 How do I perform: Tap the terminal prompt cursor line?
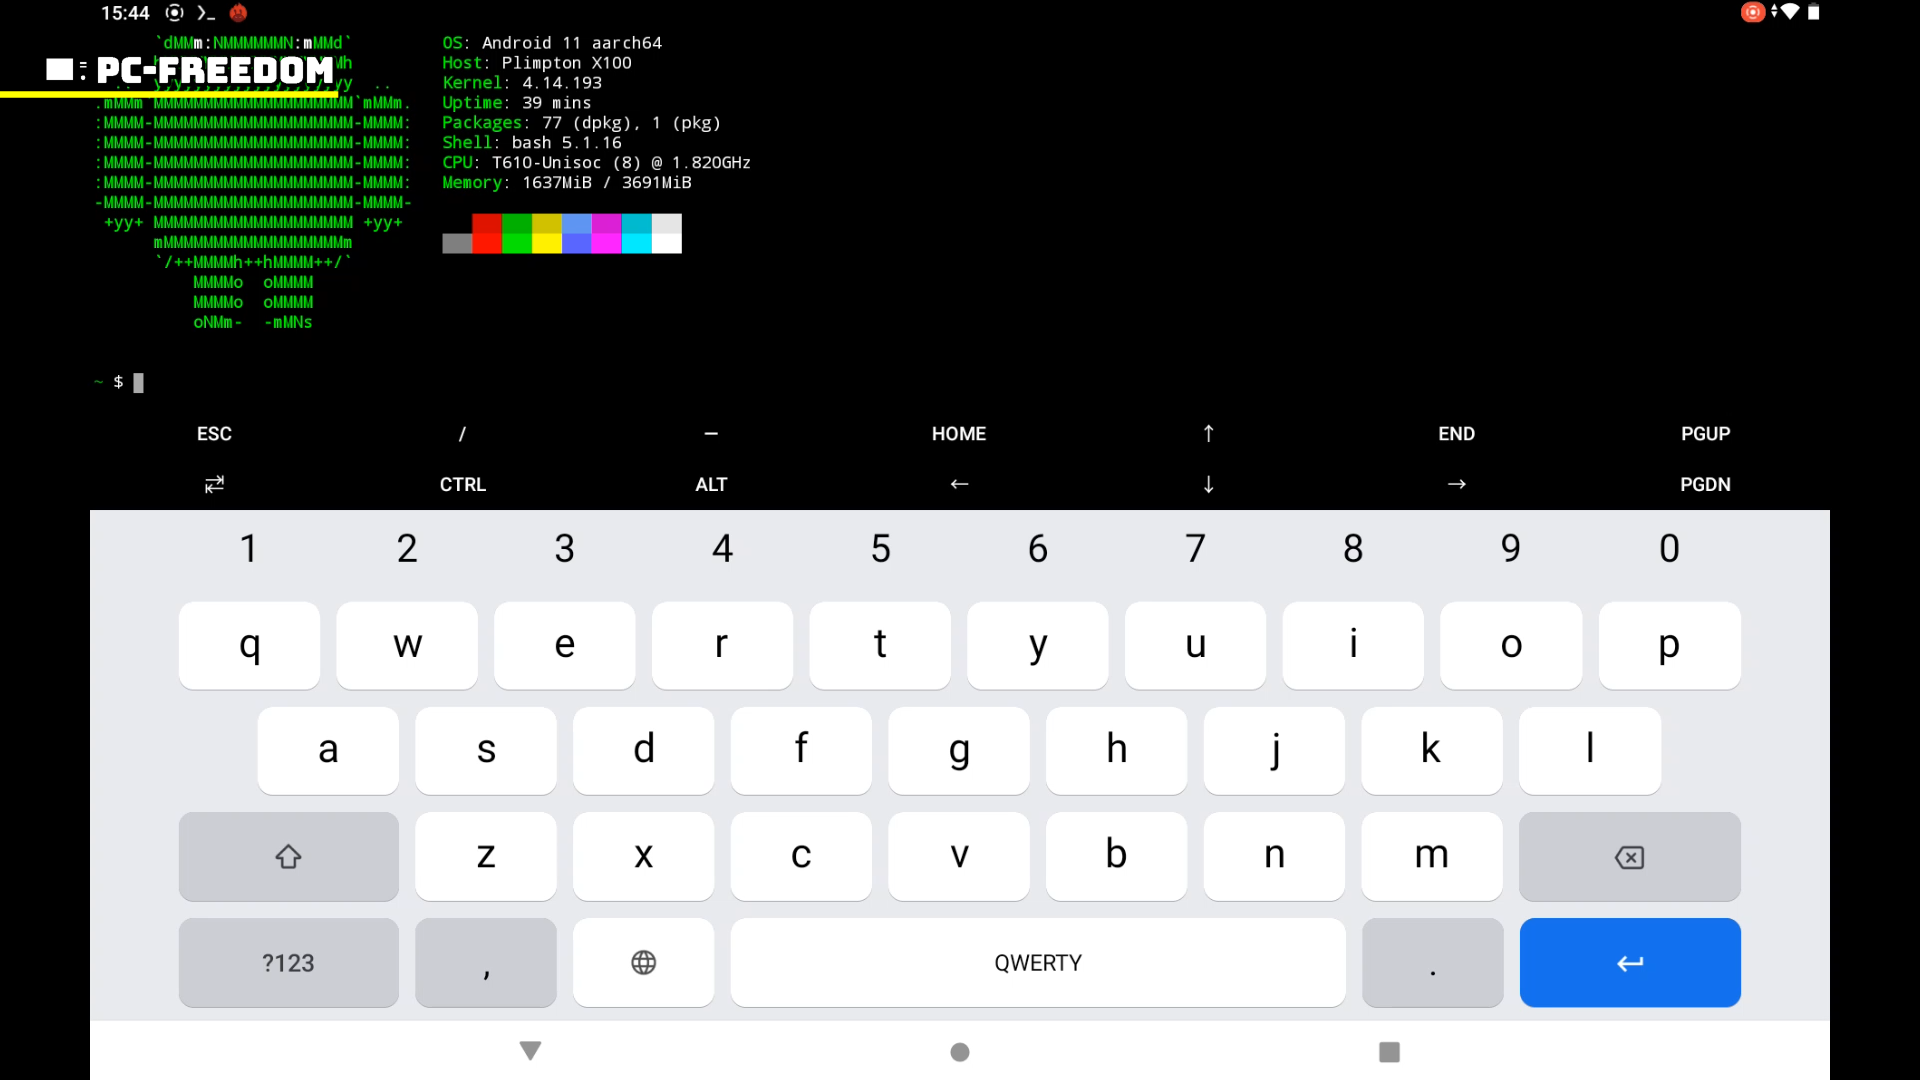138,382
